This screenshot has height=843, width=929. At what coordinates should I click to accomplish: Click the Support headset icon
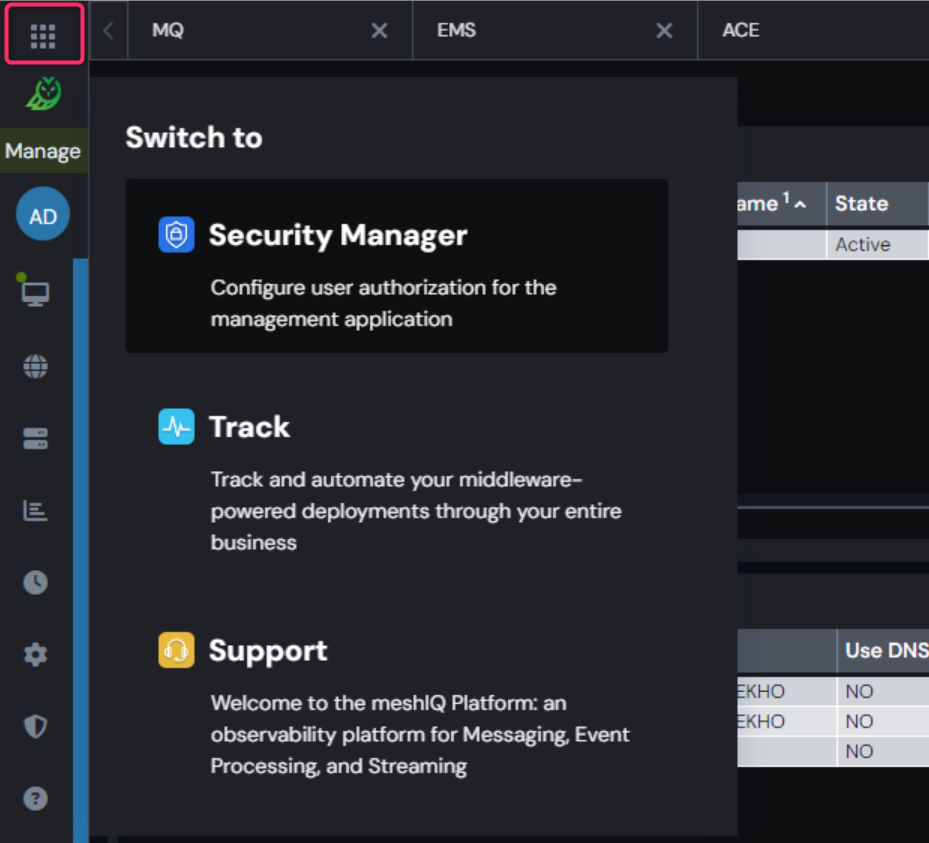click(176, 650)
